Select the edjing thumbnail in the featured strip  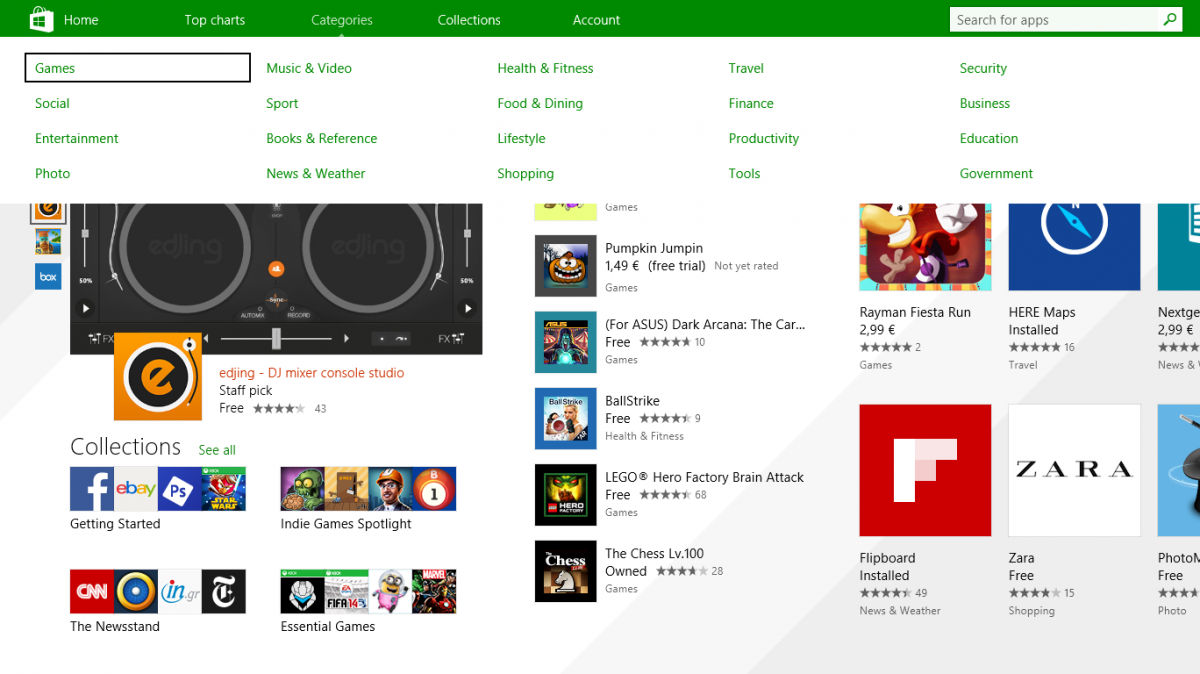(x=48, y=211)
